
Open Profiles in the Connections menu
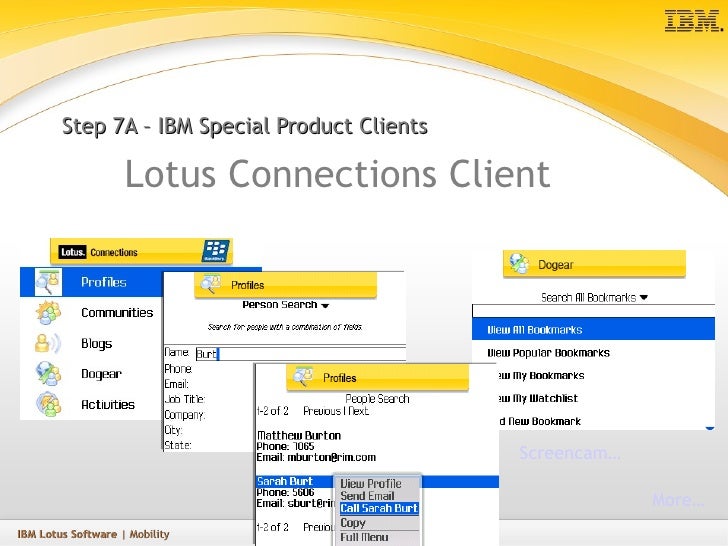pyautogui.click(x=91, y=282)
